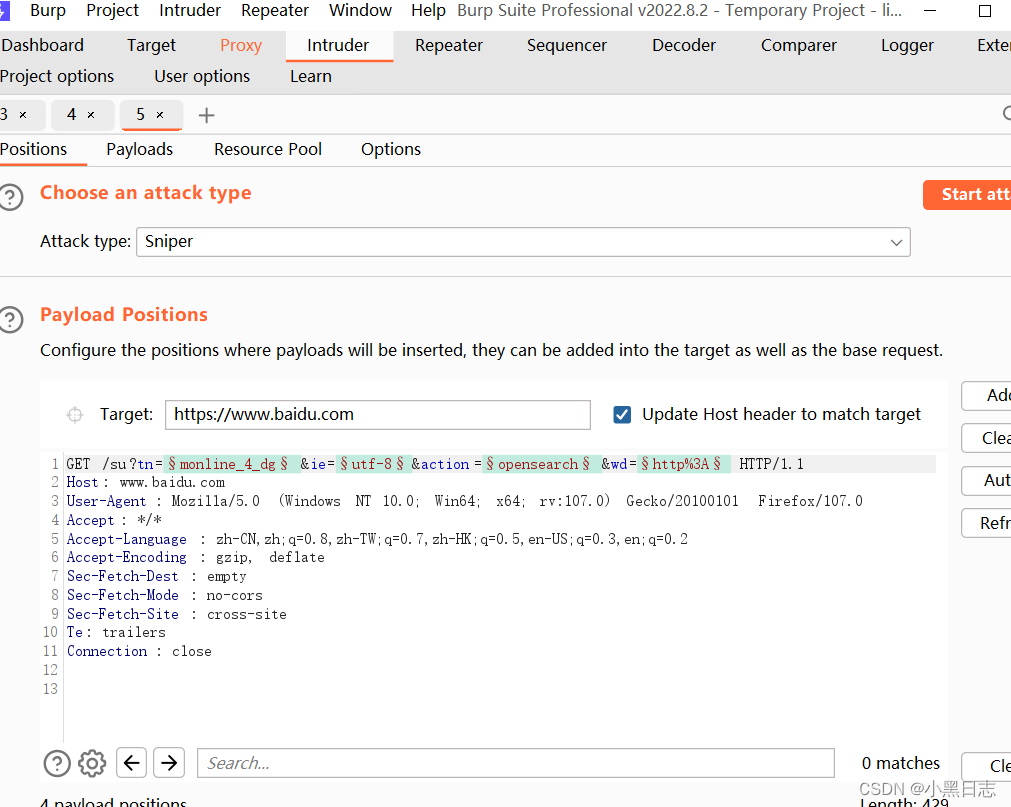Image resolution: width=1011 pixels, height=807 pixels.
Task: Click the §utf-8§ payload position
Action: point(372,464)
